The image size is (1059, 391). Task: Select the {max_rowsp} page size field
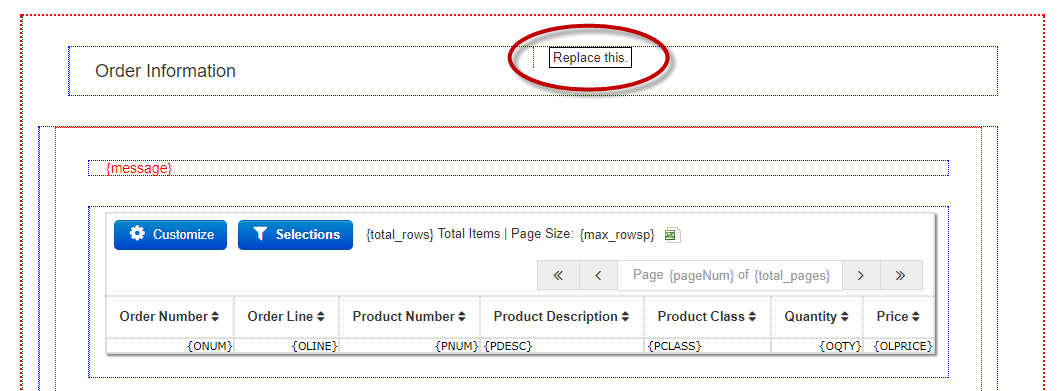[617, 235]
